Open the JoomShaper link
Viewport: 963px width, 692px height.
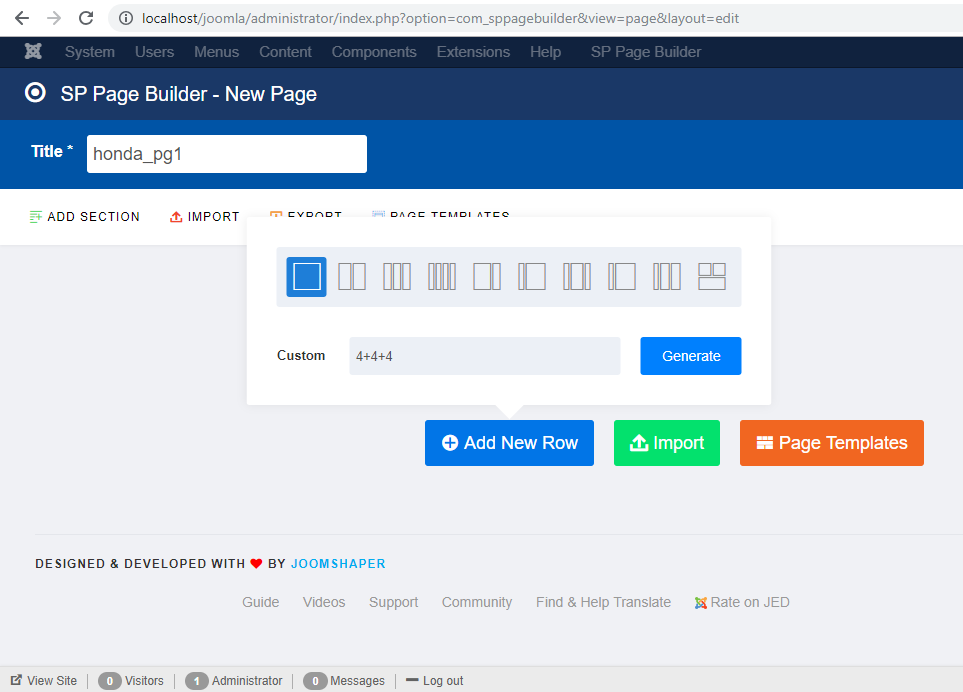pyautogui.click(x=338, y=564)
